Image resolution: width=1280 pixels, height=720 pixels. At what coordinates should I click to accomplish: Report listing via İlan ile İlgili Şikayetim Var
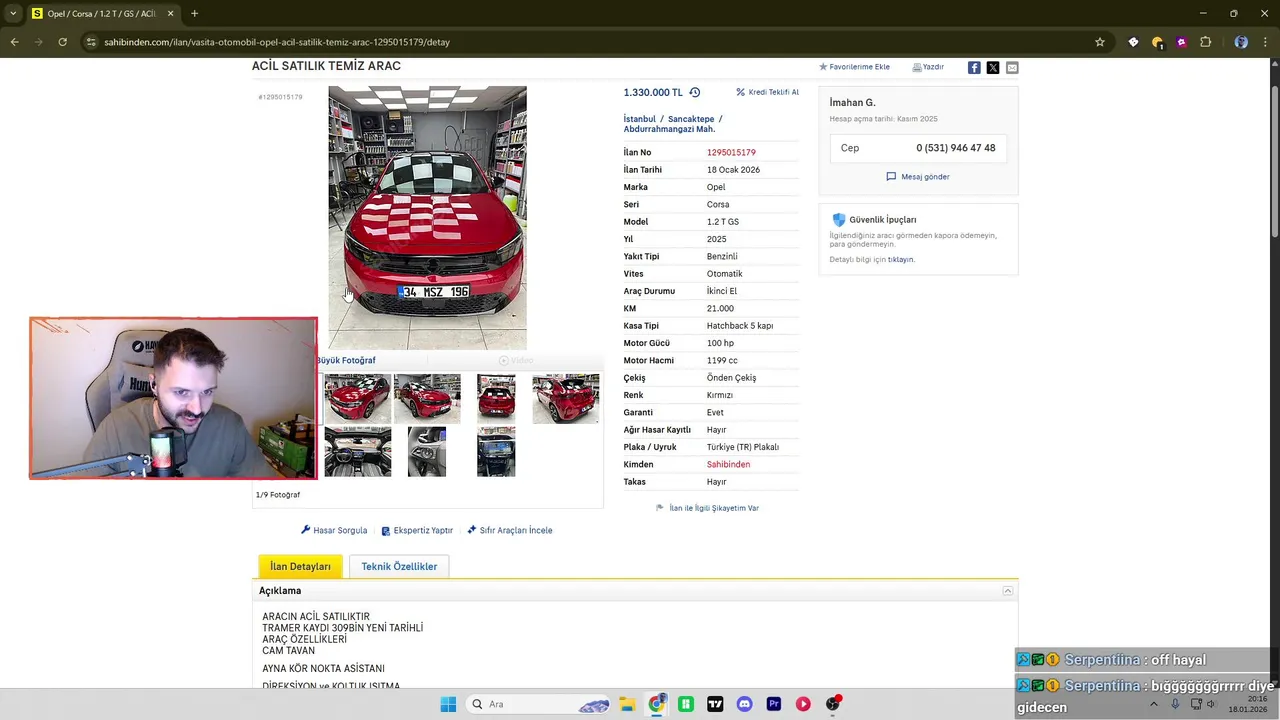(x=707, y=508)
